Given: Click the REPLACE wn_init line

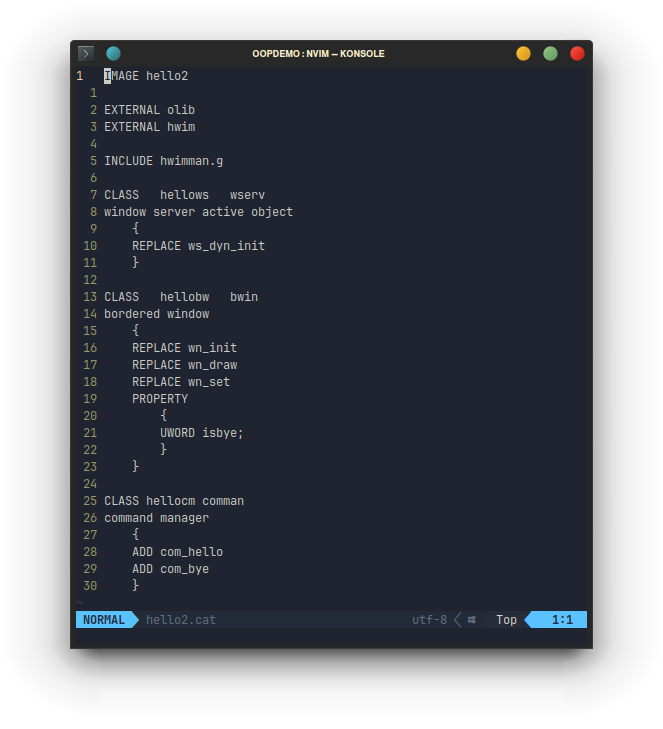Looking at the screenshot, I should click(x=184, y=348).
